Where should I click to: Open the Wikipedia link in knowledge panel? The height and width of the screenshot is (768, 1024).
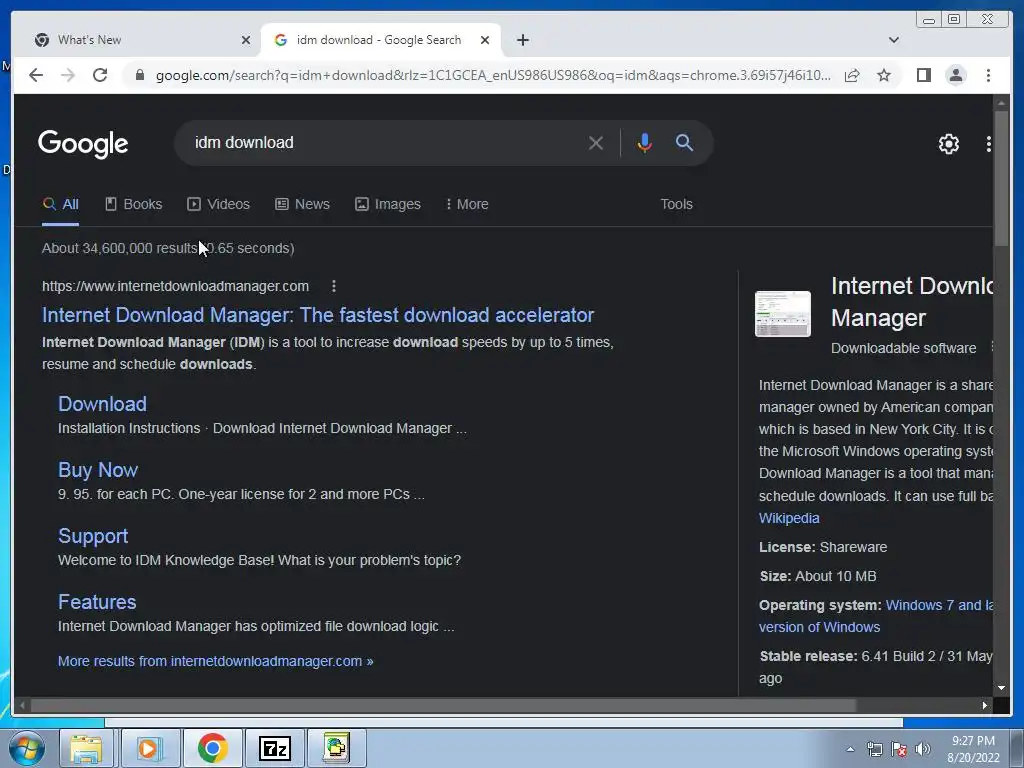789,518
